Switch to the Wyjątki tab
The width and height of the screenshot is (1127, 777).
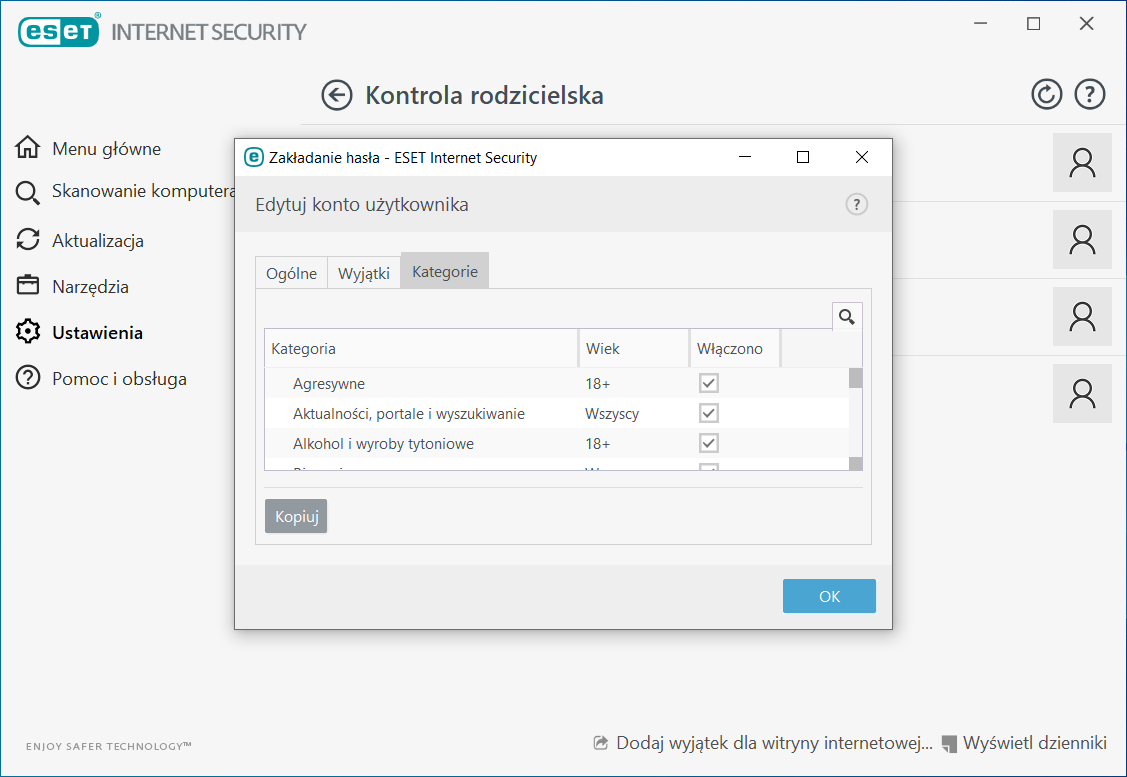coord(364,273)
